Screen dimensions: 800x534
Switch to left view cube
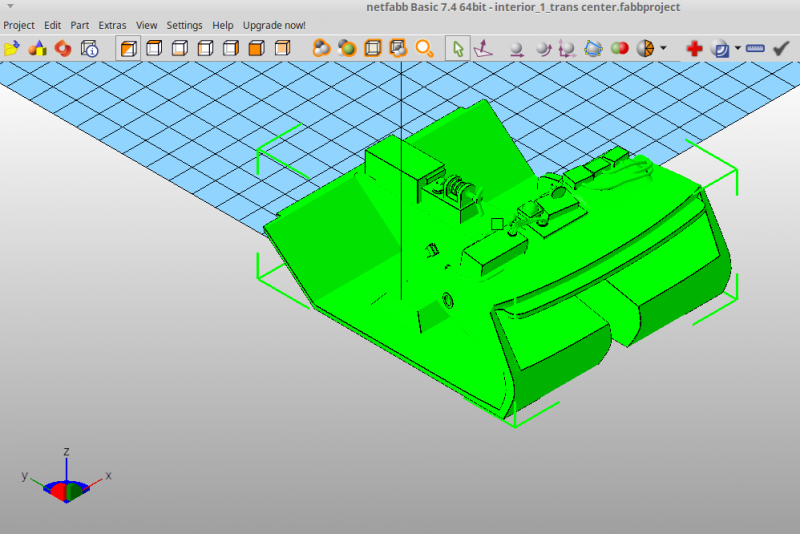click(205, 48)
